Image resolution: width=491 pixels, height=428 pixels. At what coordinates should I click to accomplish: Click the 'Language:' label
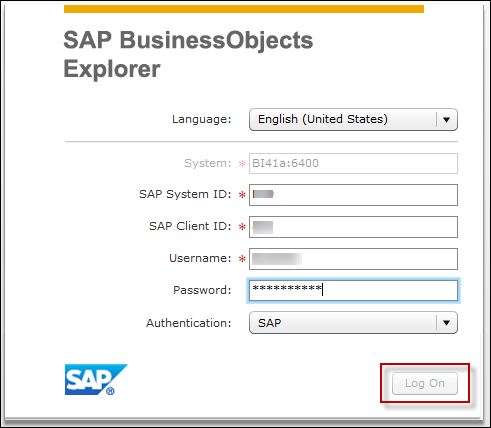coord(201,119)
